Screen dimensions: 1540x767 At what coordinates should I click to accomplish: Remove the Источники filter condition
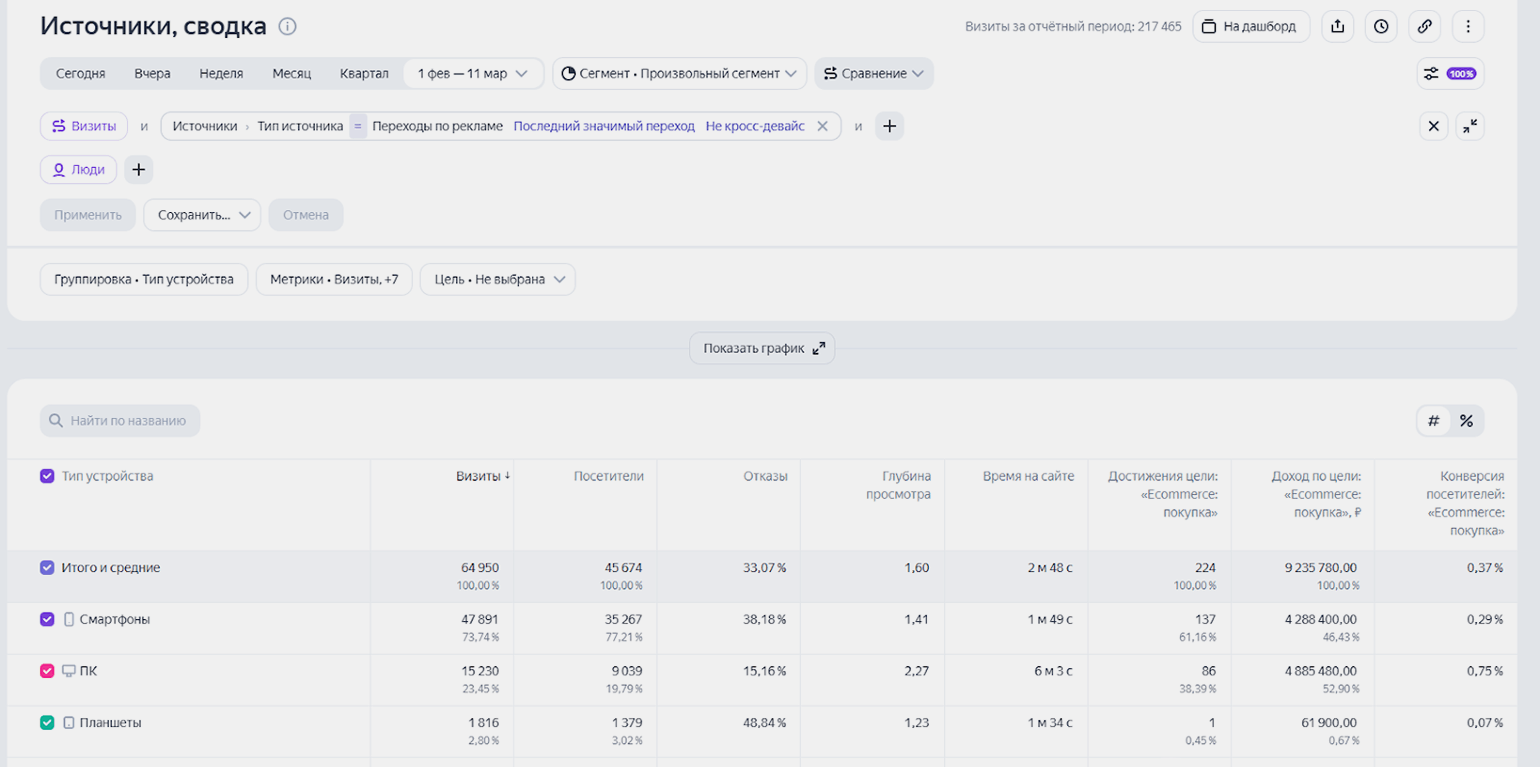pos(822,126)
